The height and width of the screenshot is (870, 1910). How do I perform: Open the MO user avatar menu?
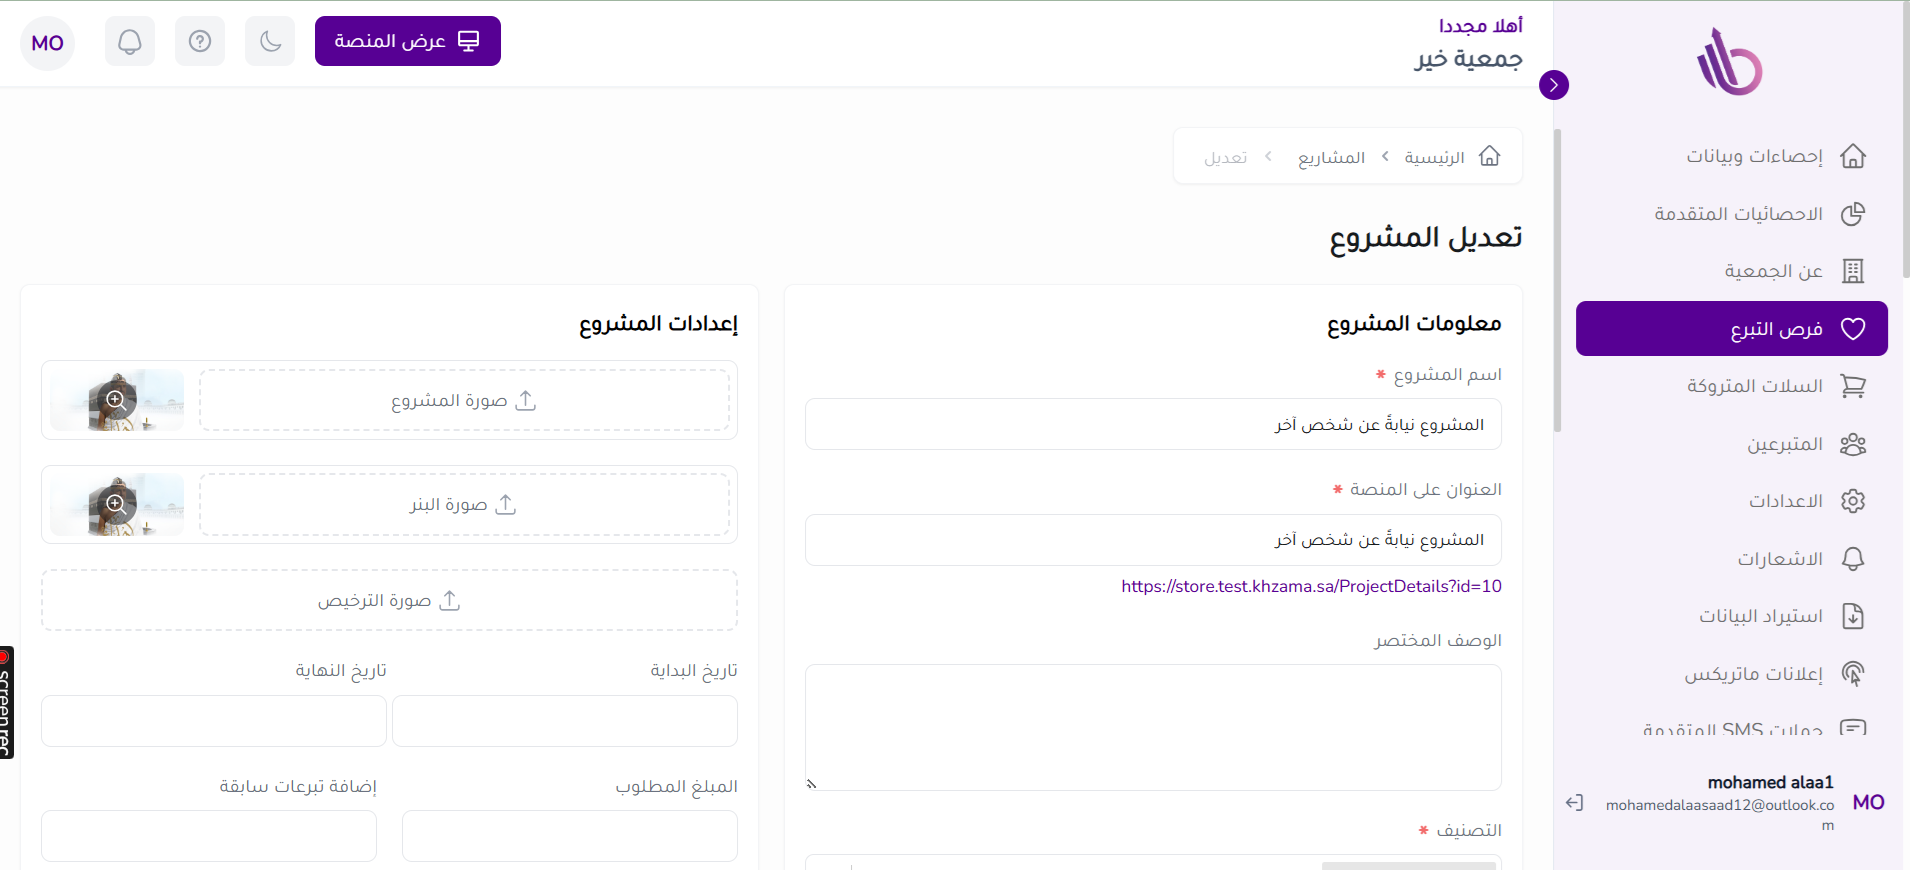tap(47, 43)
